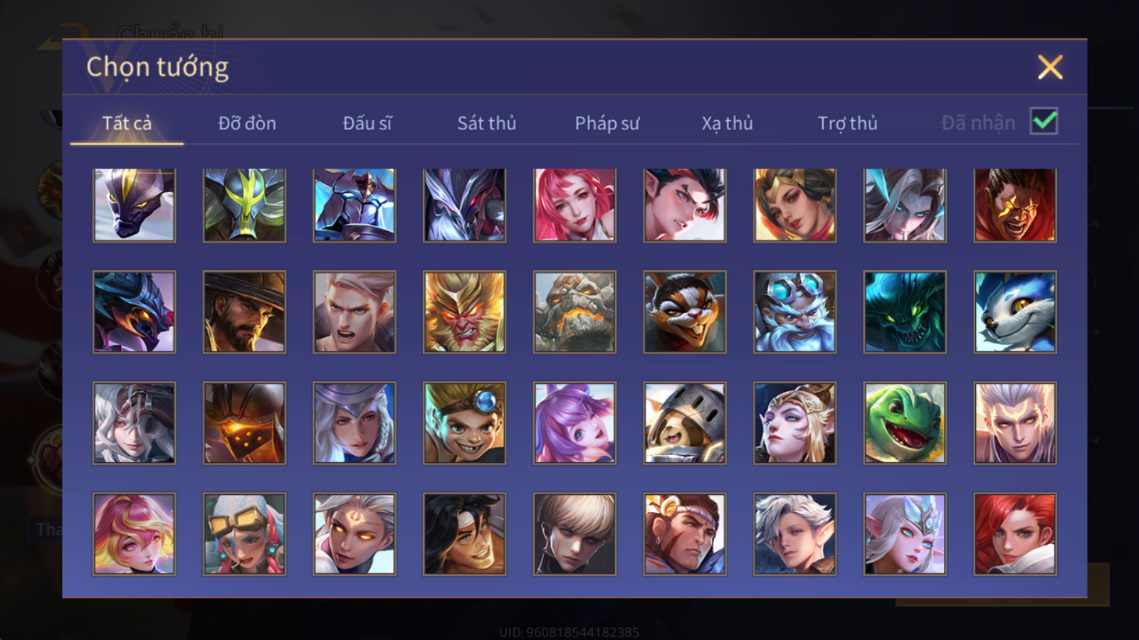1139x640 pixels.
Task: Switch to the Đỡ đòn tab
Action: (x=247, y=123)
